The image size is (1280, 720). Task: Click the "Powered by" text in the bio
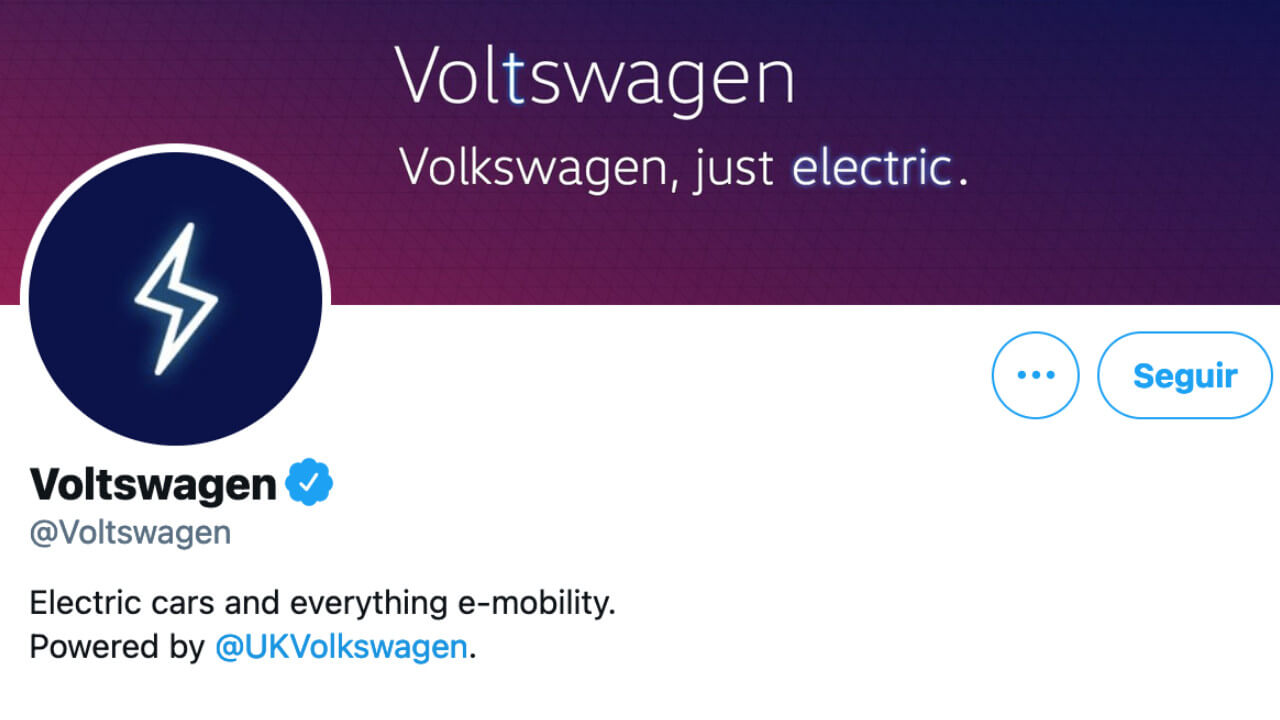point(117,648)
